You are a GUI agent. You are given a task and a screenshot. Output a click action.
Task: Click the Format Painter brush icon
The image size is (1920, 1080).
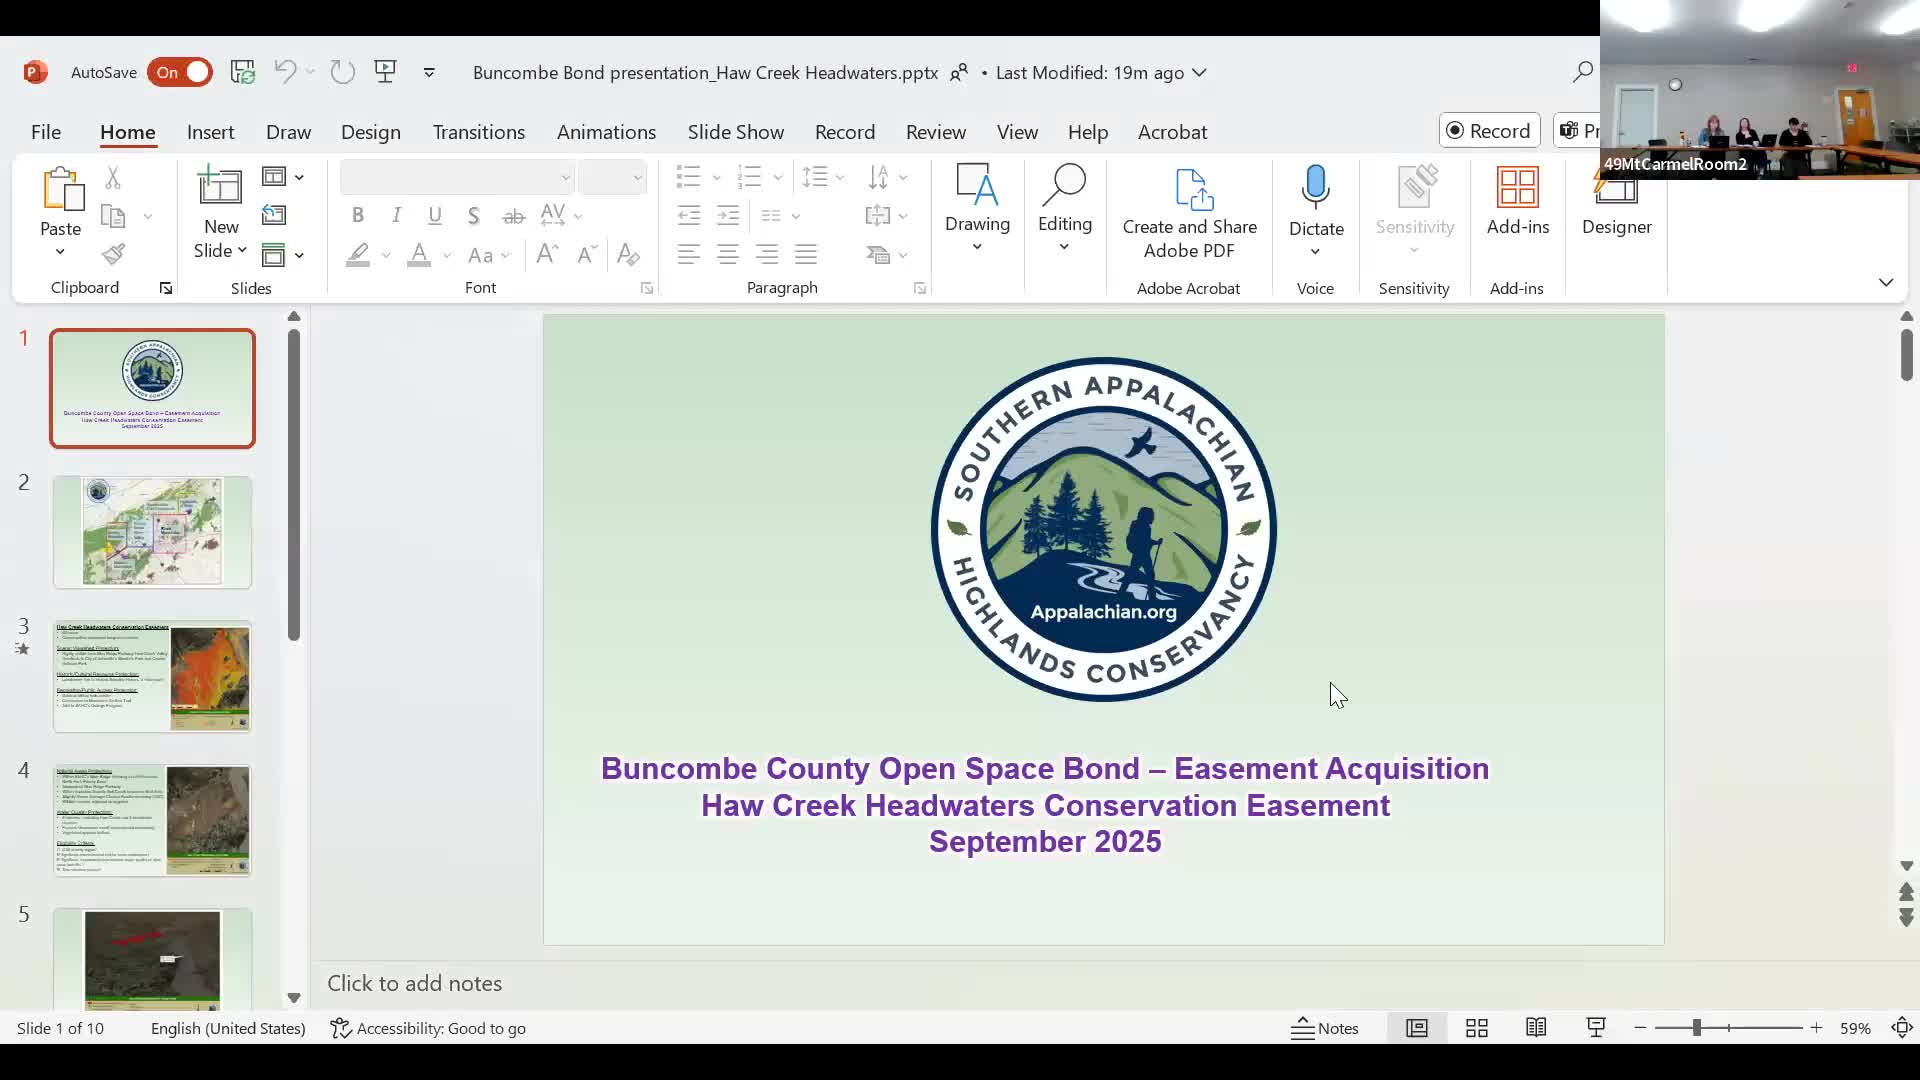113,254
